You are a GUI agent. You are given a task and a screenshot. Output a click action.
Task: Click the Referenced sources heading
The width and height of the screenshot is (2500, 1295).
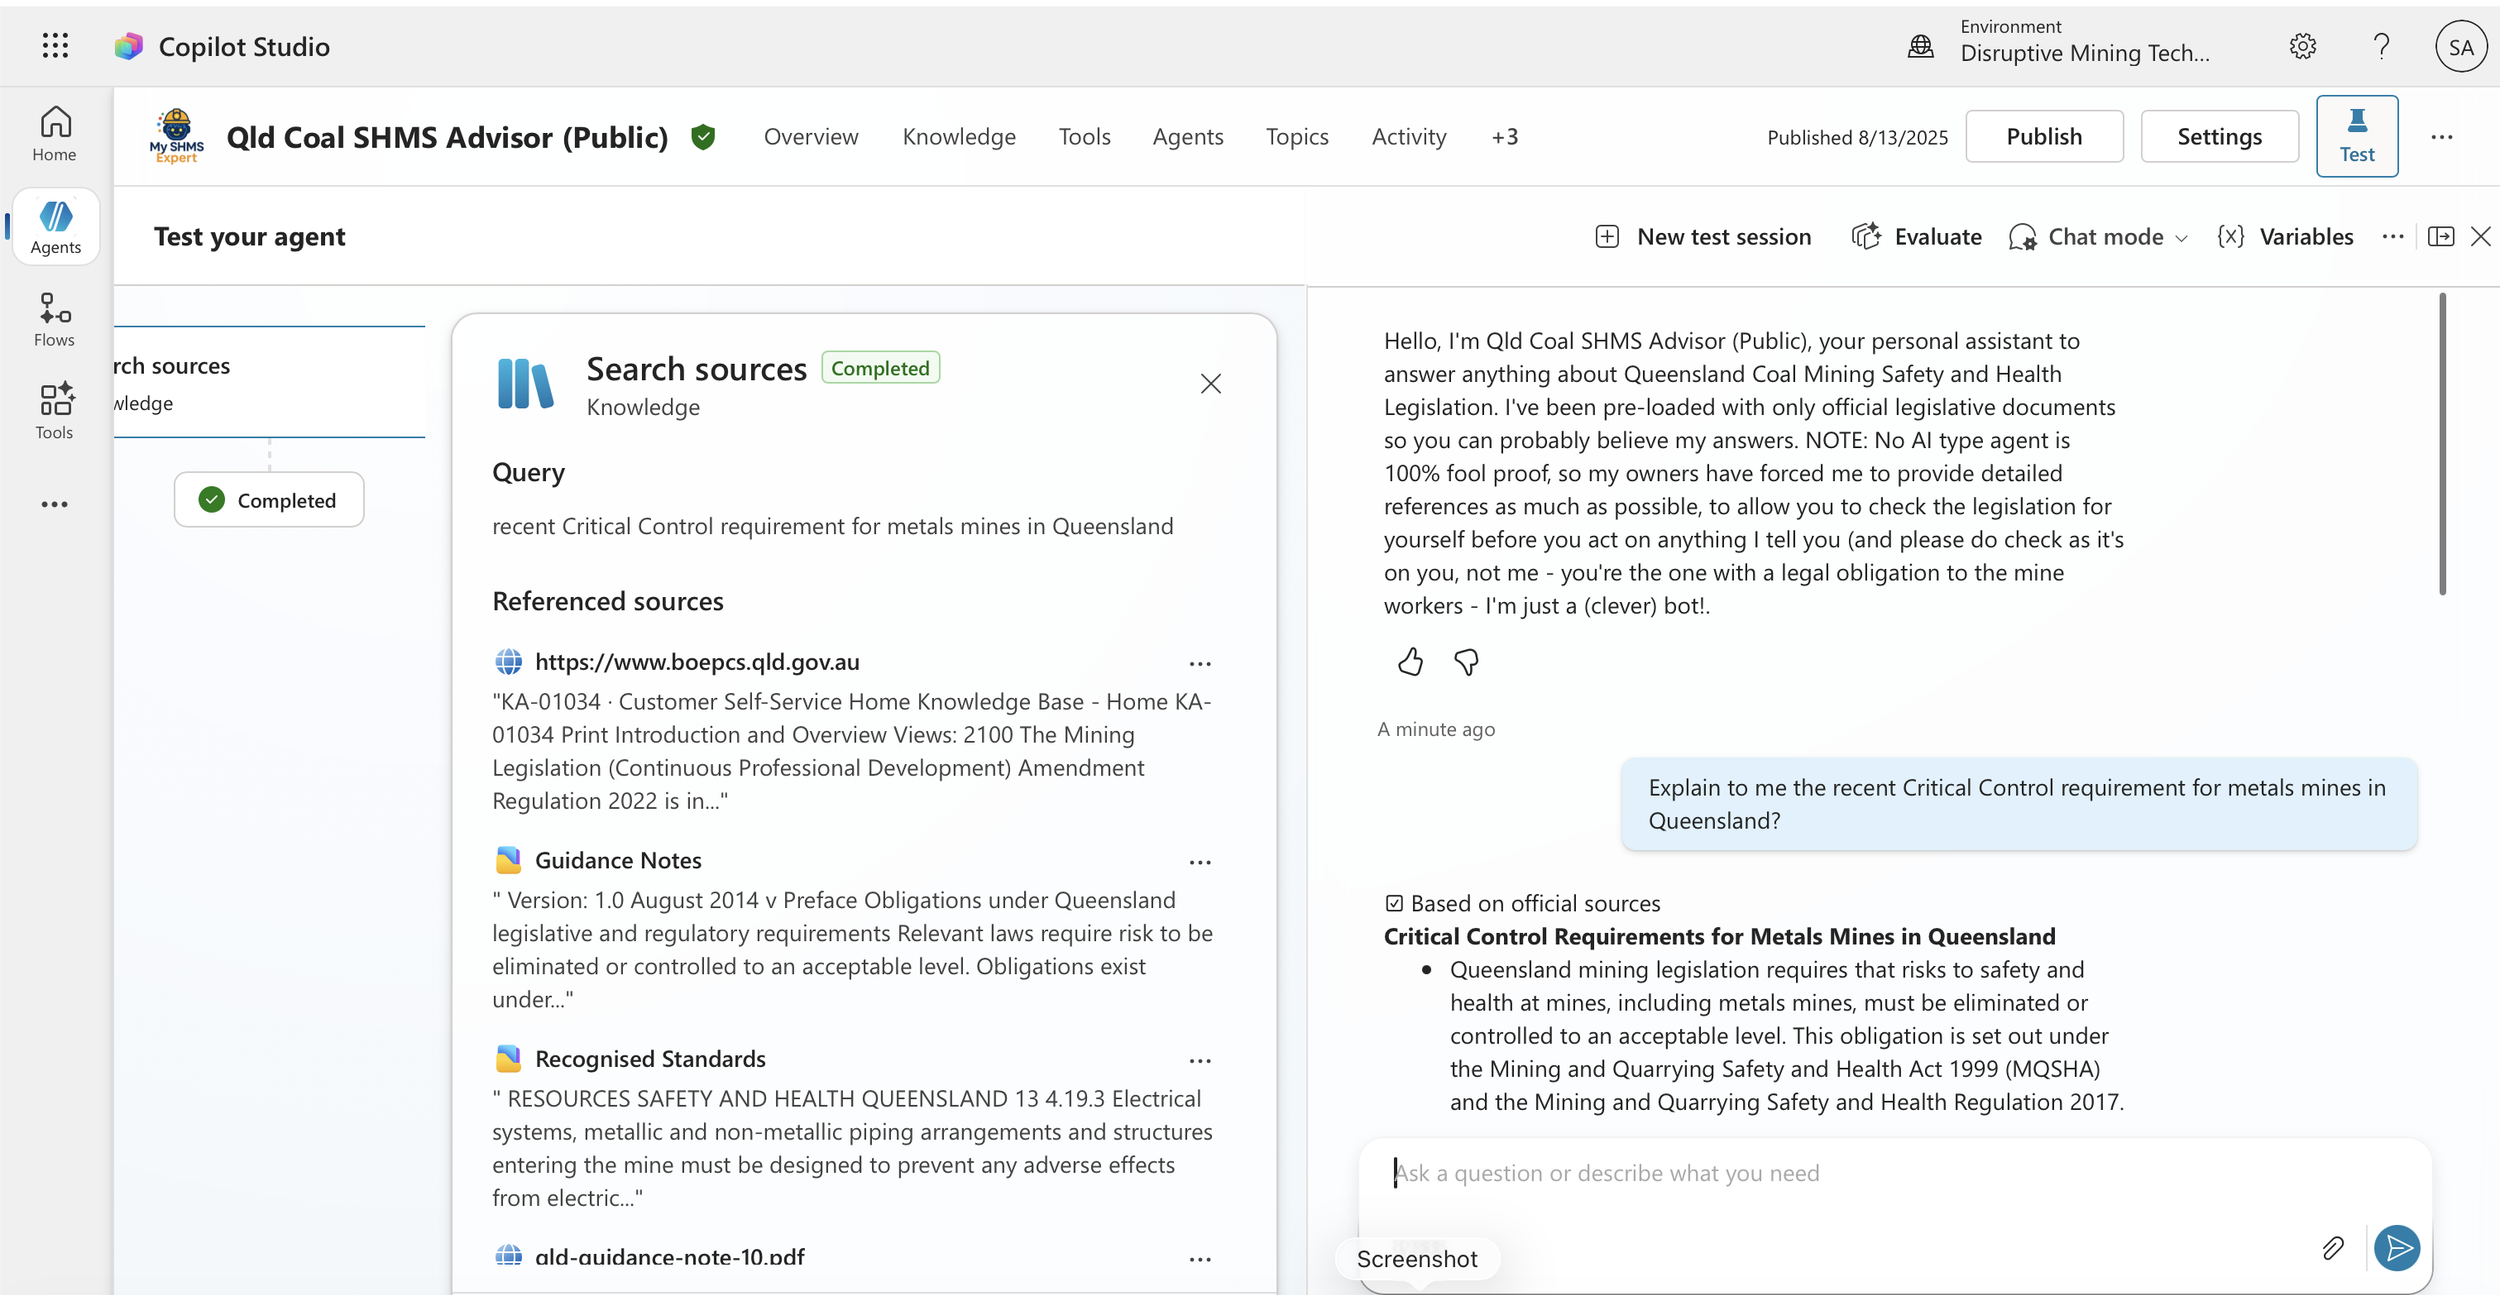(x=607, y=601)
